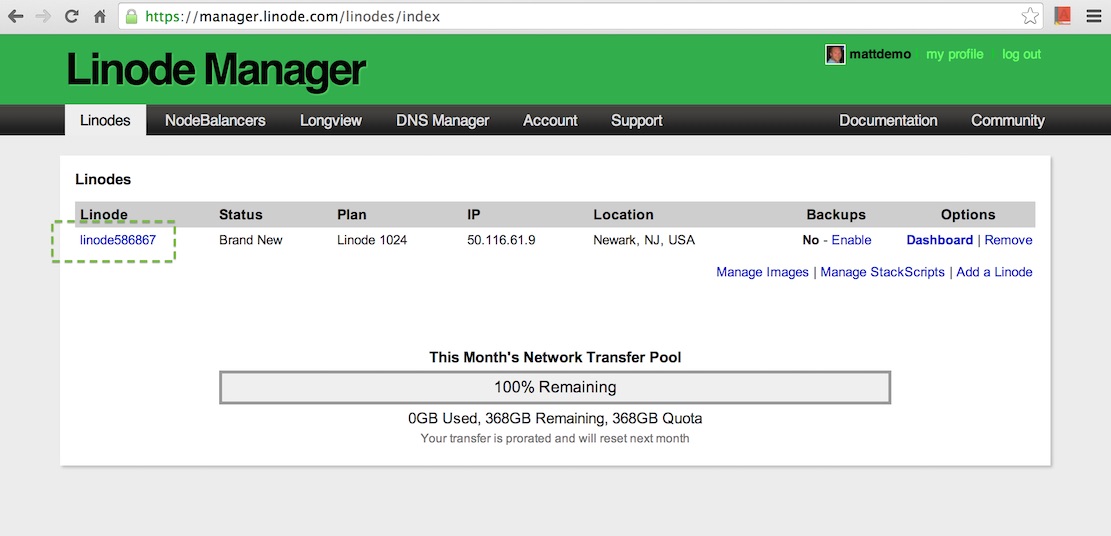
Task: Click the Linodes section heading
Action: [x=103, y=179]
